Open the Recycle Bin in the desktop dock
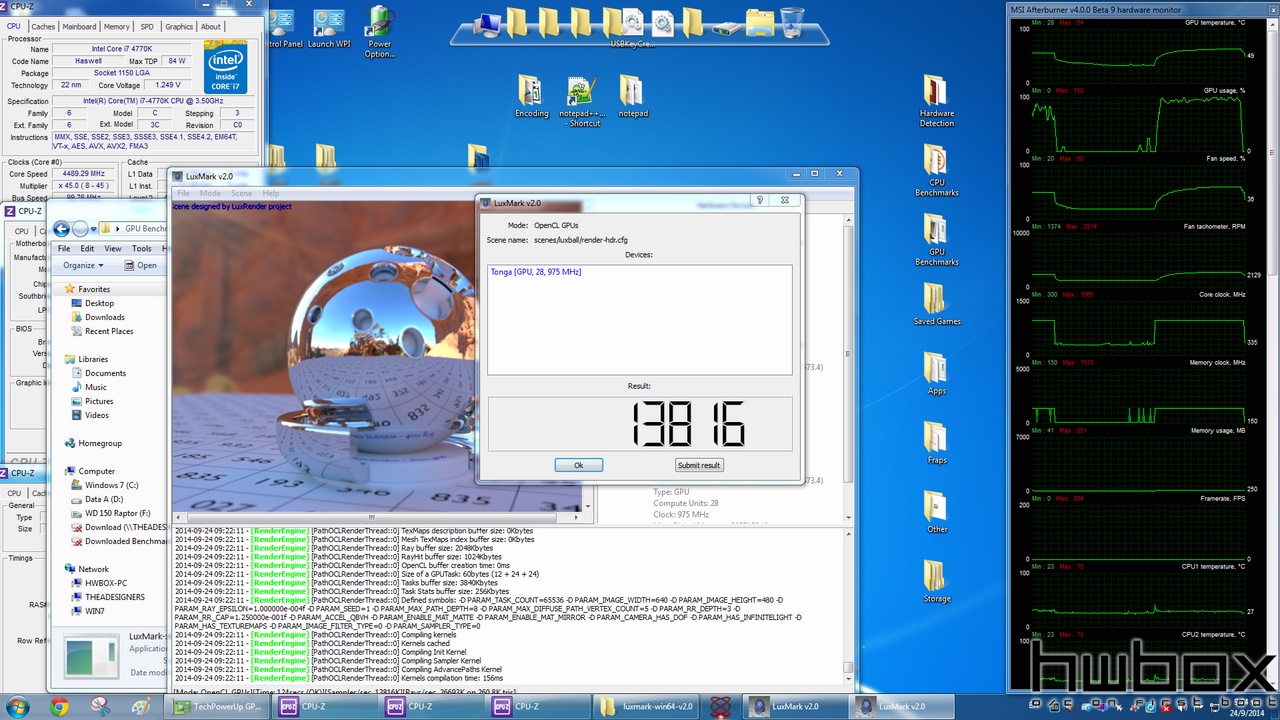The width and height of the screenshot is (1280, 720). 791,22
